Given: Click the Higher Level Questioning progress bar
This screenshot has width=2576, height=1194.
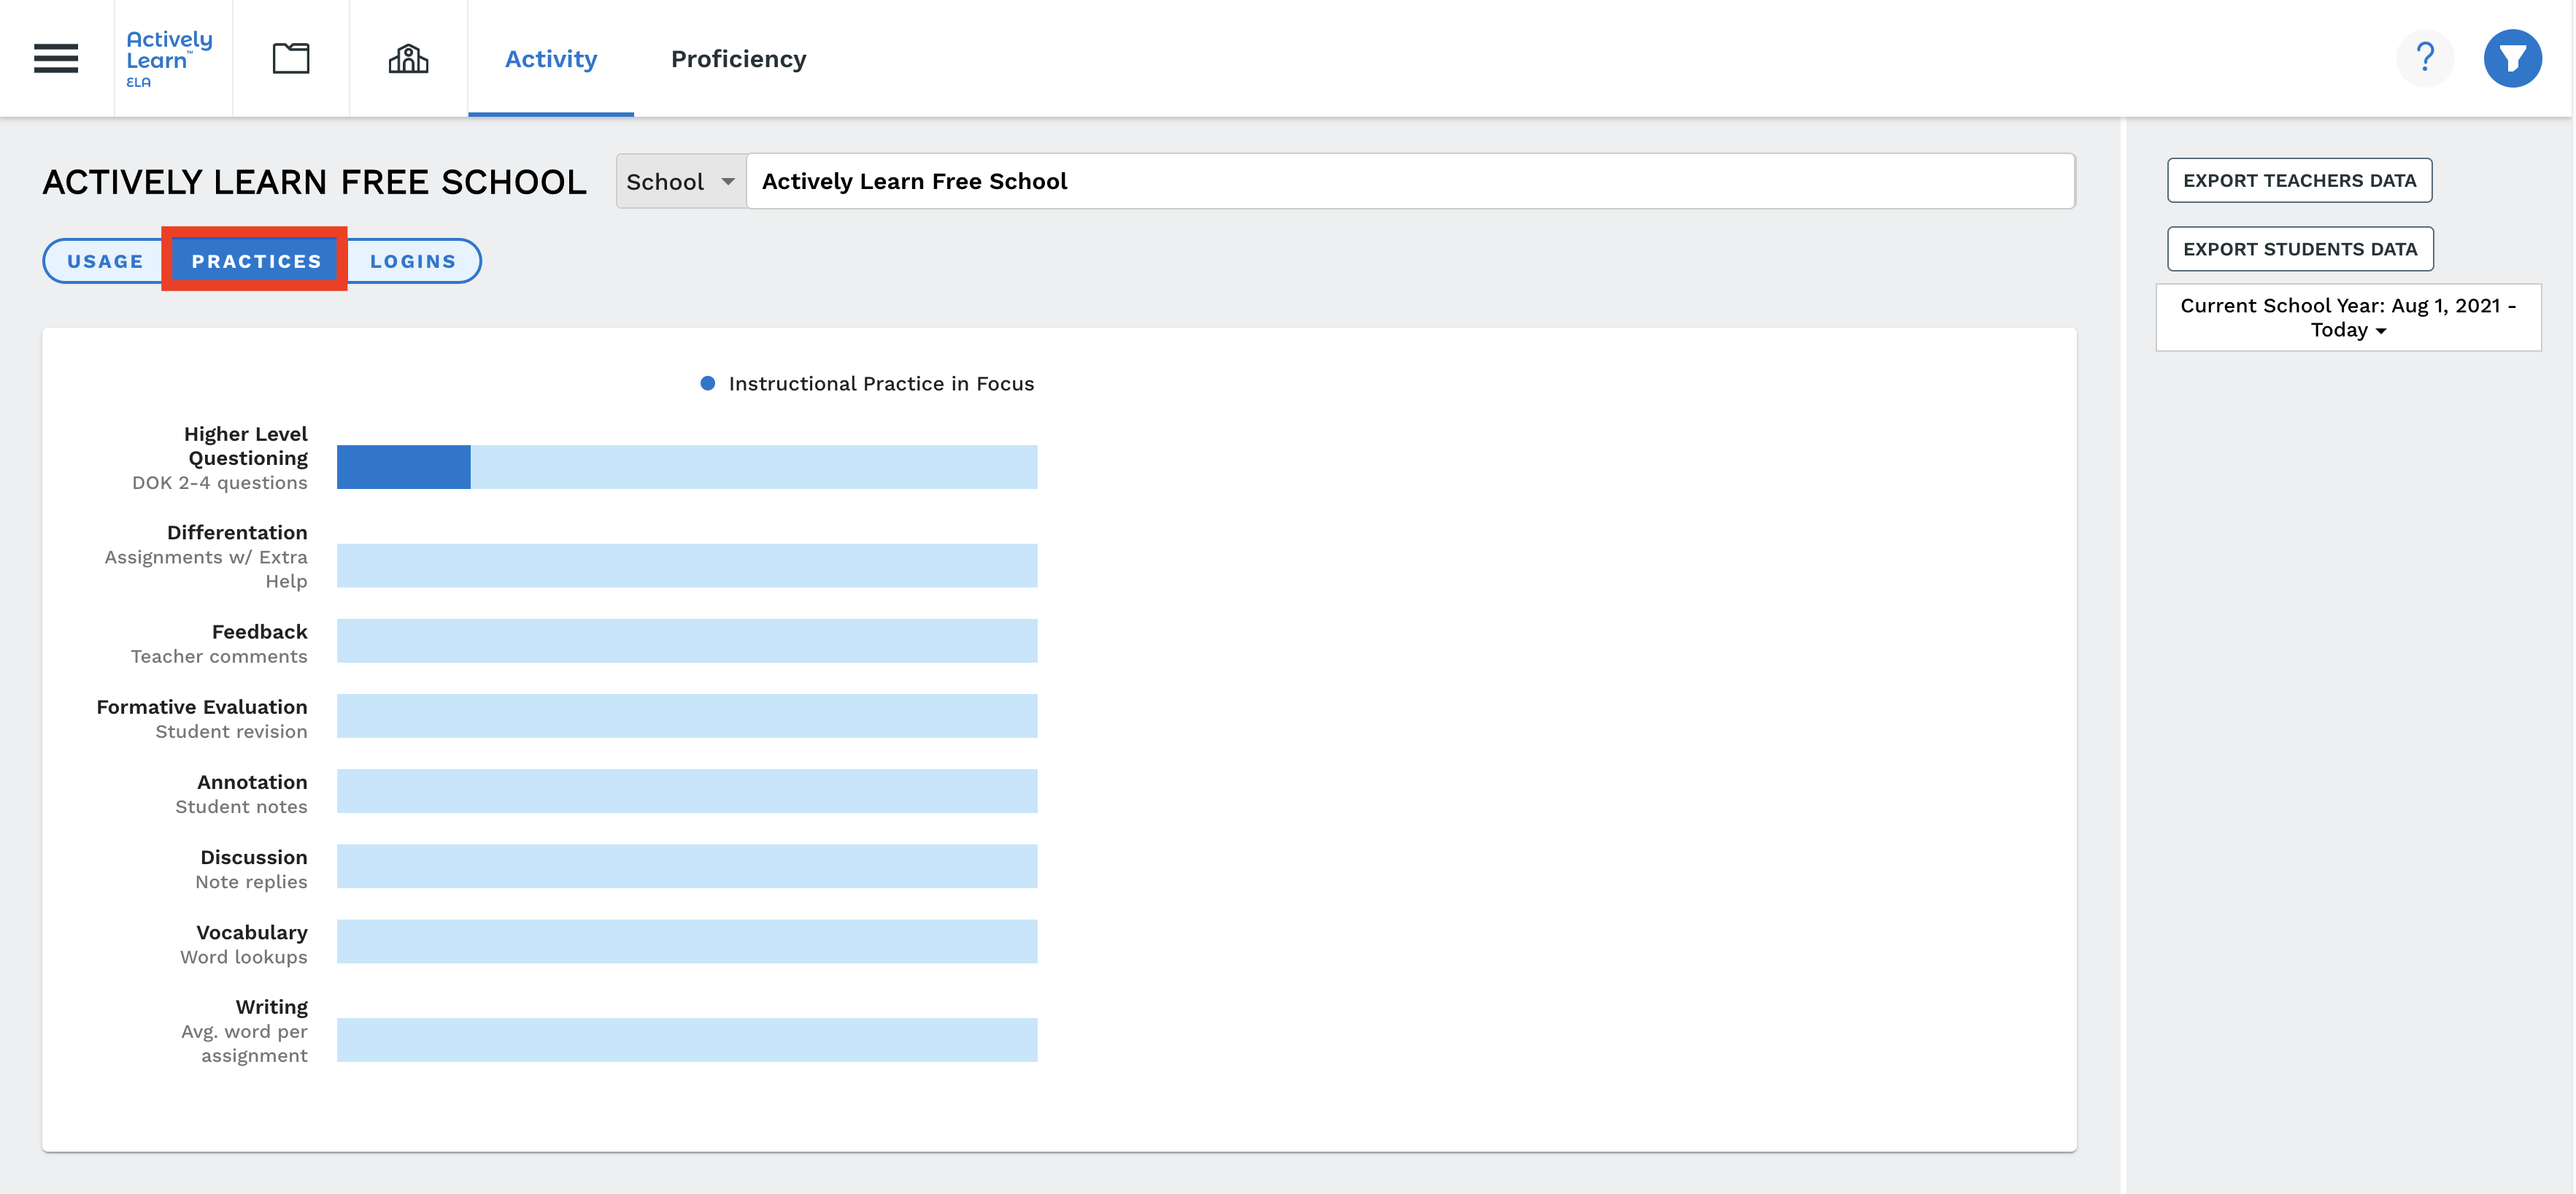Looking at the screenshot, I should (687, 467).
